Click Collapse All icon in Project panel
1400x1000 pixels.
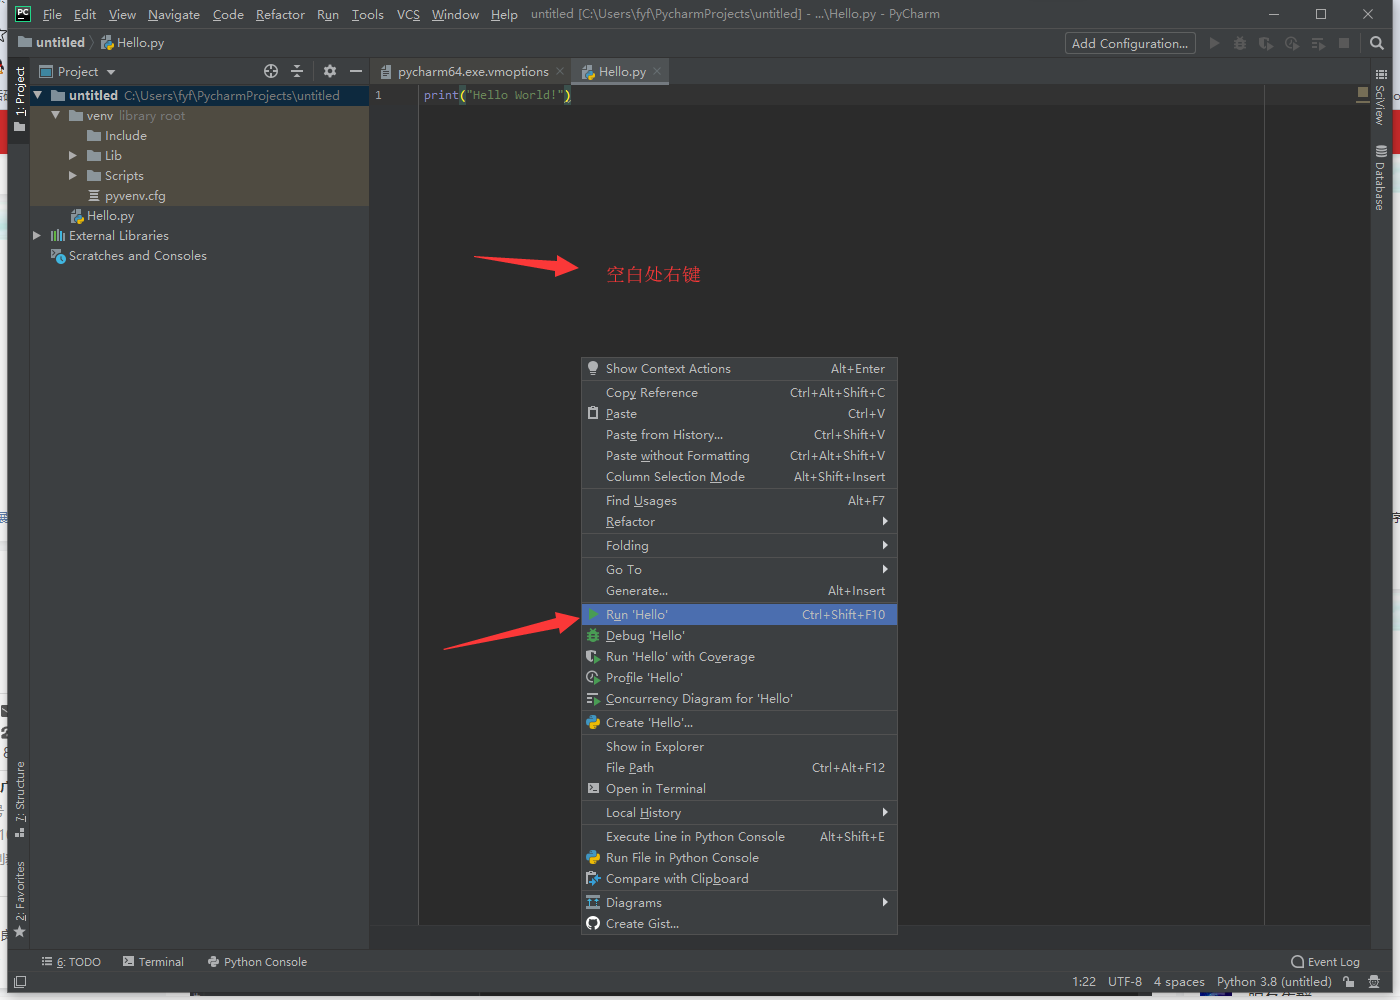point(296,71)
